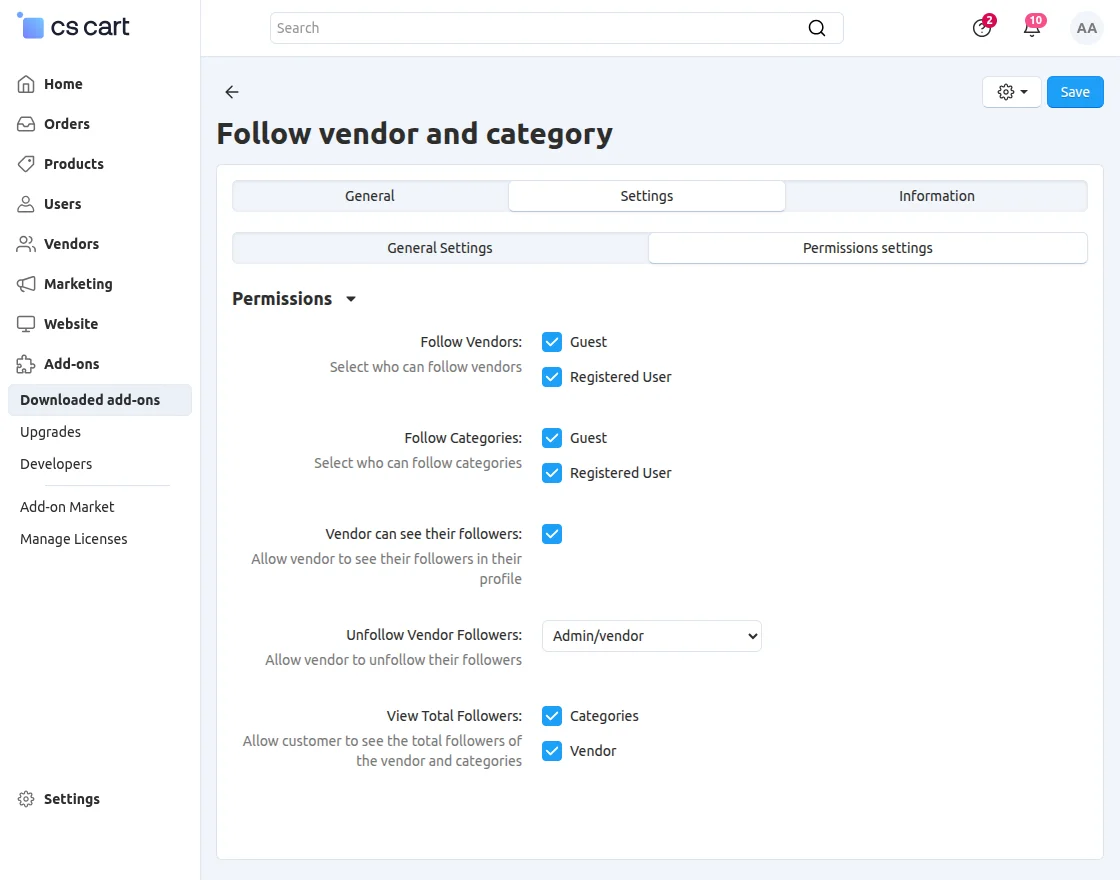Screen dimensions: 1120x880
Task: Open Developers in sidebar
Action: pyautogui.click(x=56, y=464)
